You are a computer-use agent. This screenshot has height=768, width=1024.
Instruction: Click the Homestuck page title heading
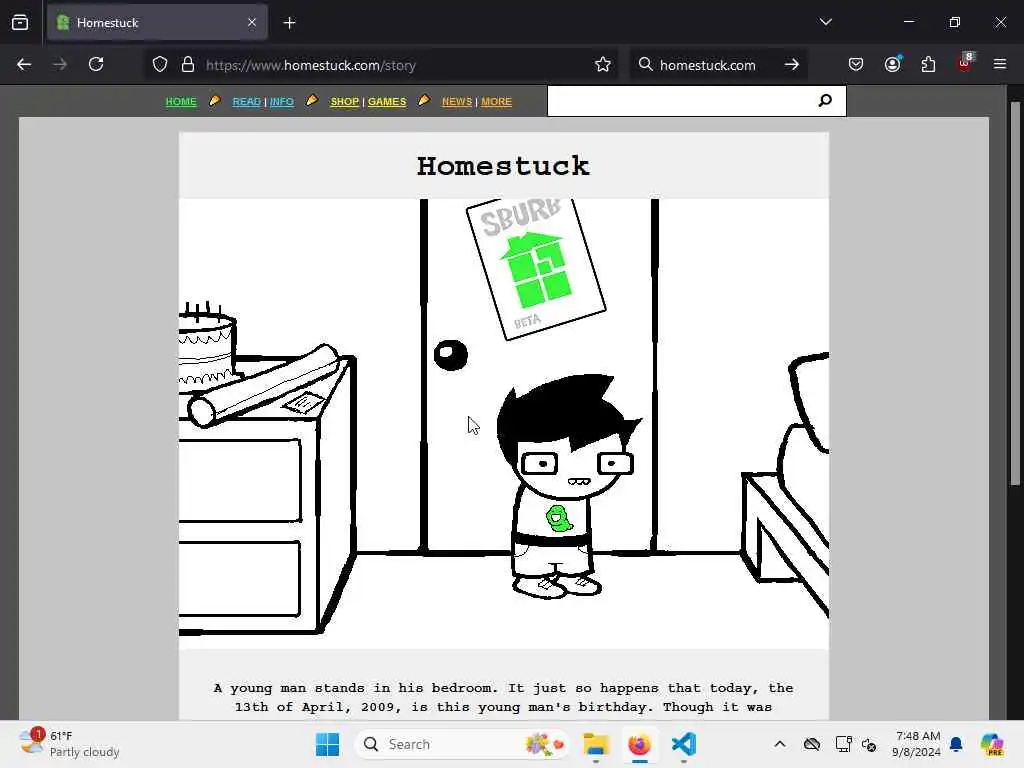tap(503, 166)
